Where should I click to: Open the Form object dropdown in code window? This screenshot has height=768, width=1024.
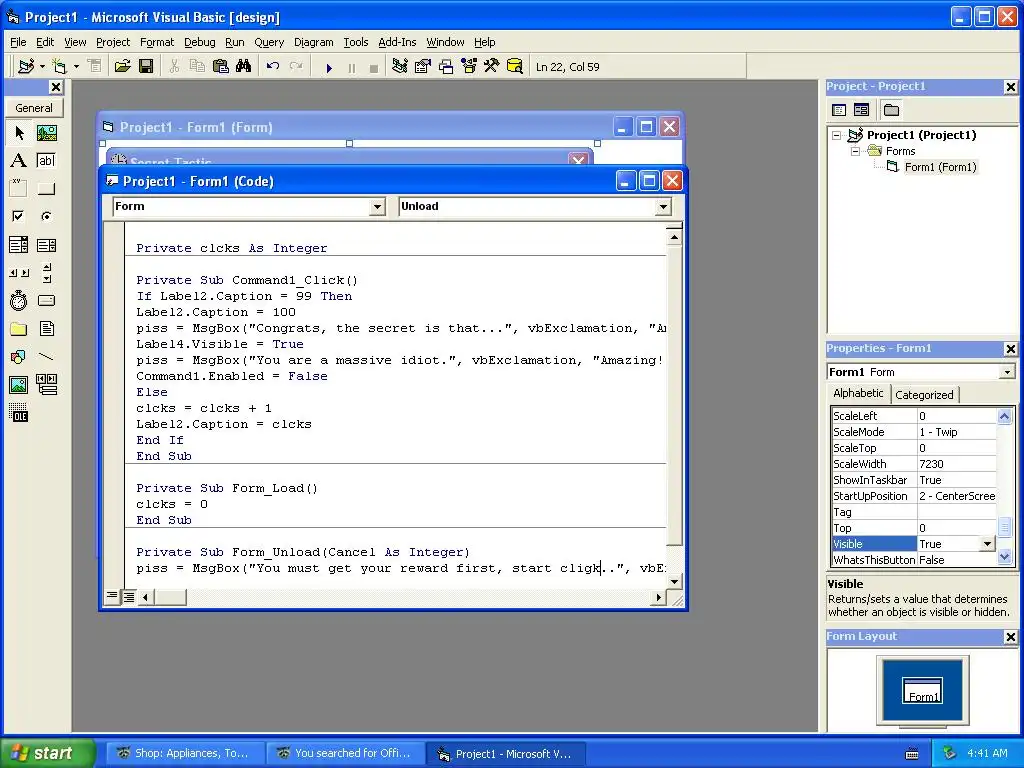click(377, 207)
